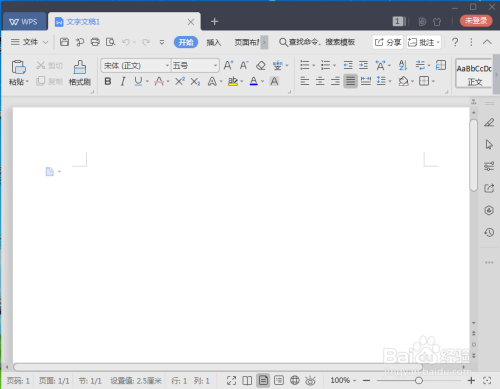Collapse the ribbon with up chevron
Screen dimensions: 500x389
487,42
